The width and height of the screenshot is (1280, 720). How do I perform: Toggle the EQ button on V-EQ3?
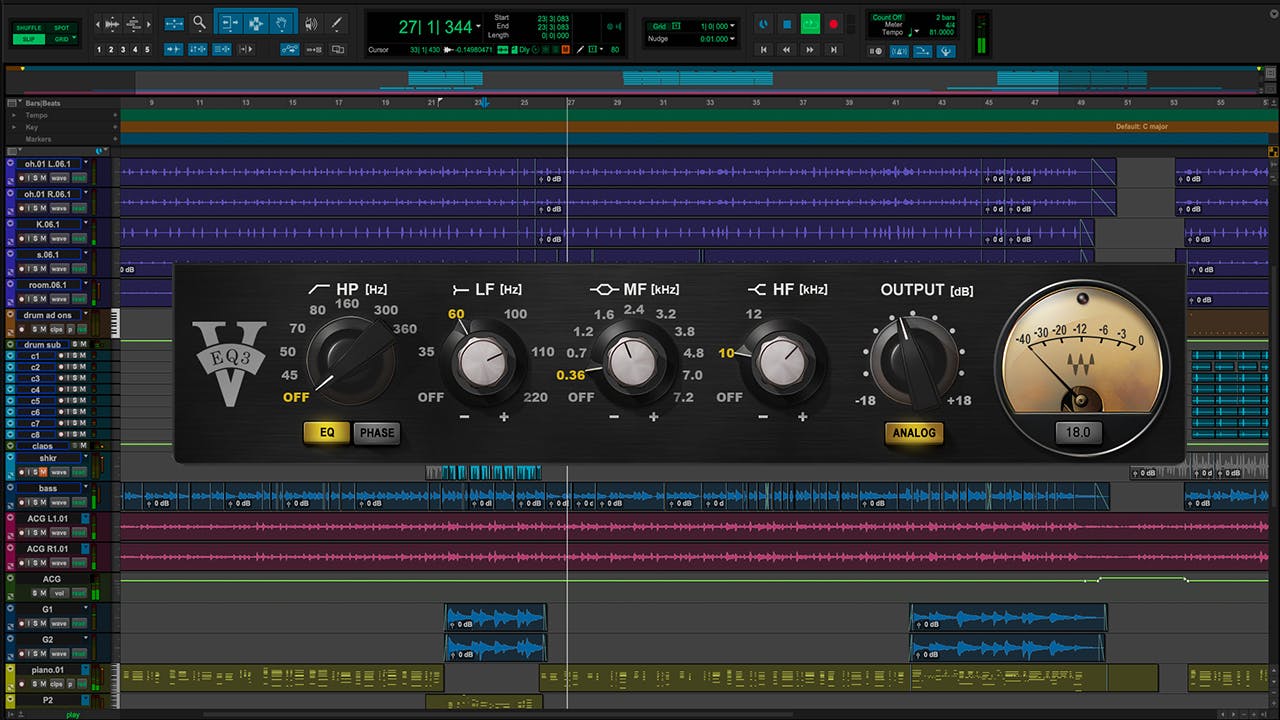click(326, 433)
